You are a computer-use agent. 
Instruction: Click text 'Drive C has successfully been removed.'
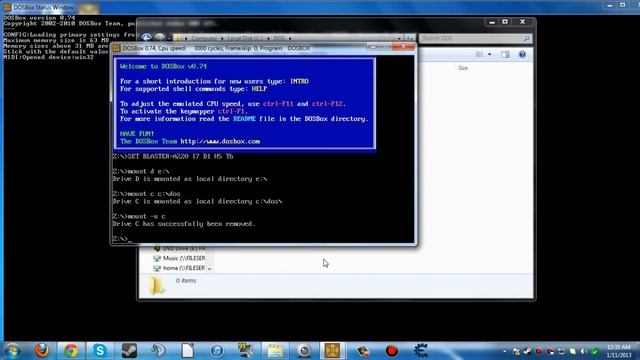[x=184, y=224]
